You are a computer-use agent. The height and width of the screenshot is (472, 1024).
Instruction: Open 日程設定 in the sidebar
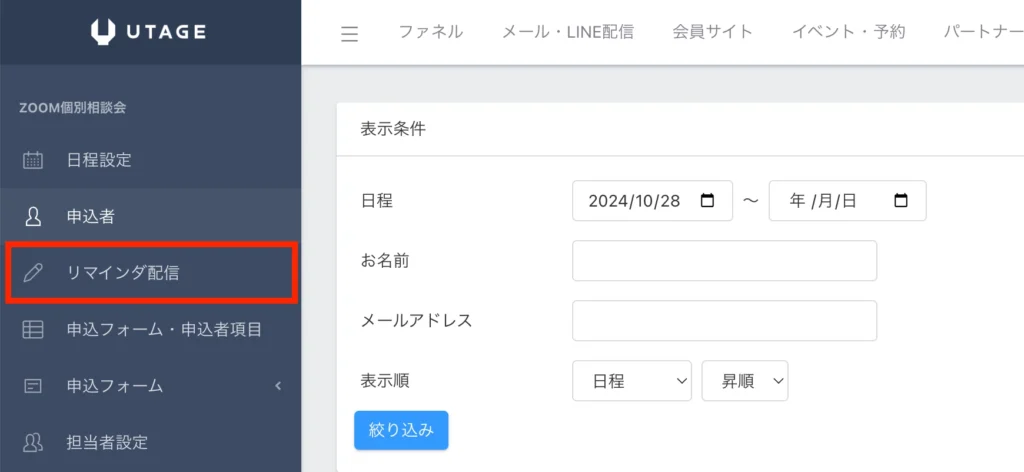pyautogui.click(x=151, y=160)
